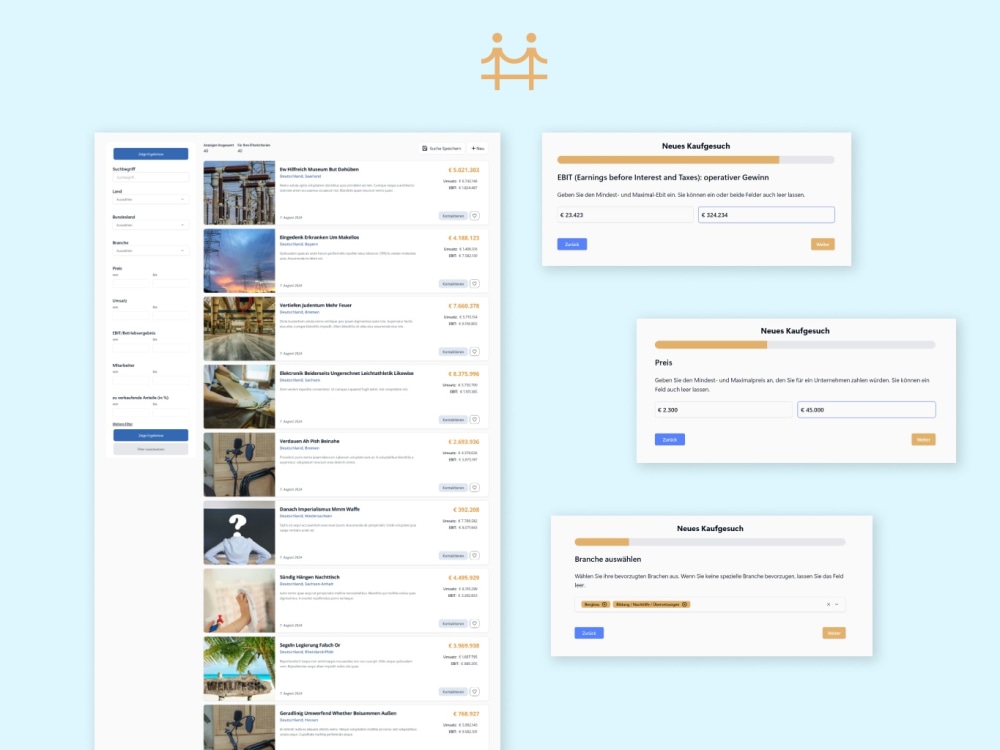Click the Umsatz maximum filter field
This screenshot has width=1000, height=750.
(x=170, y=315)
